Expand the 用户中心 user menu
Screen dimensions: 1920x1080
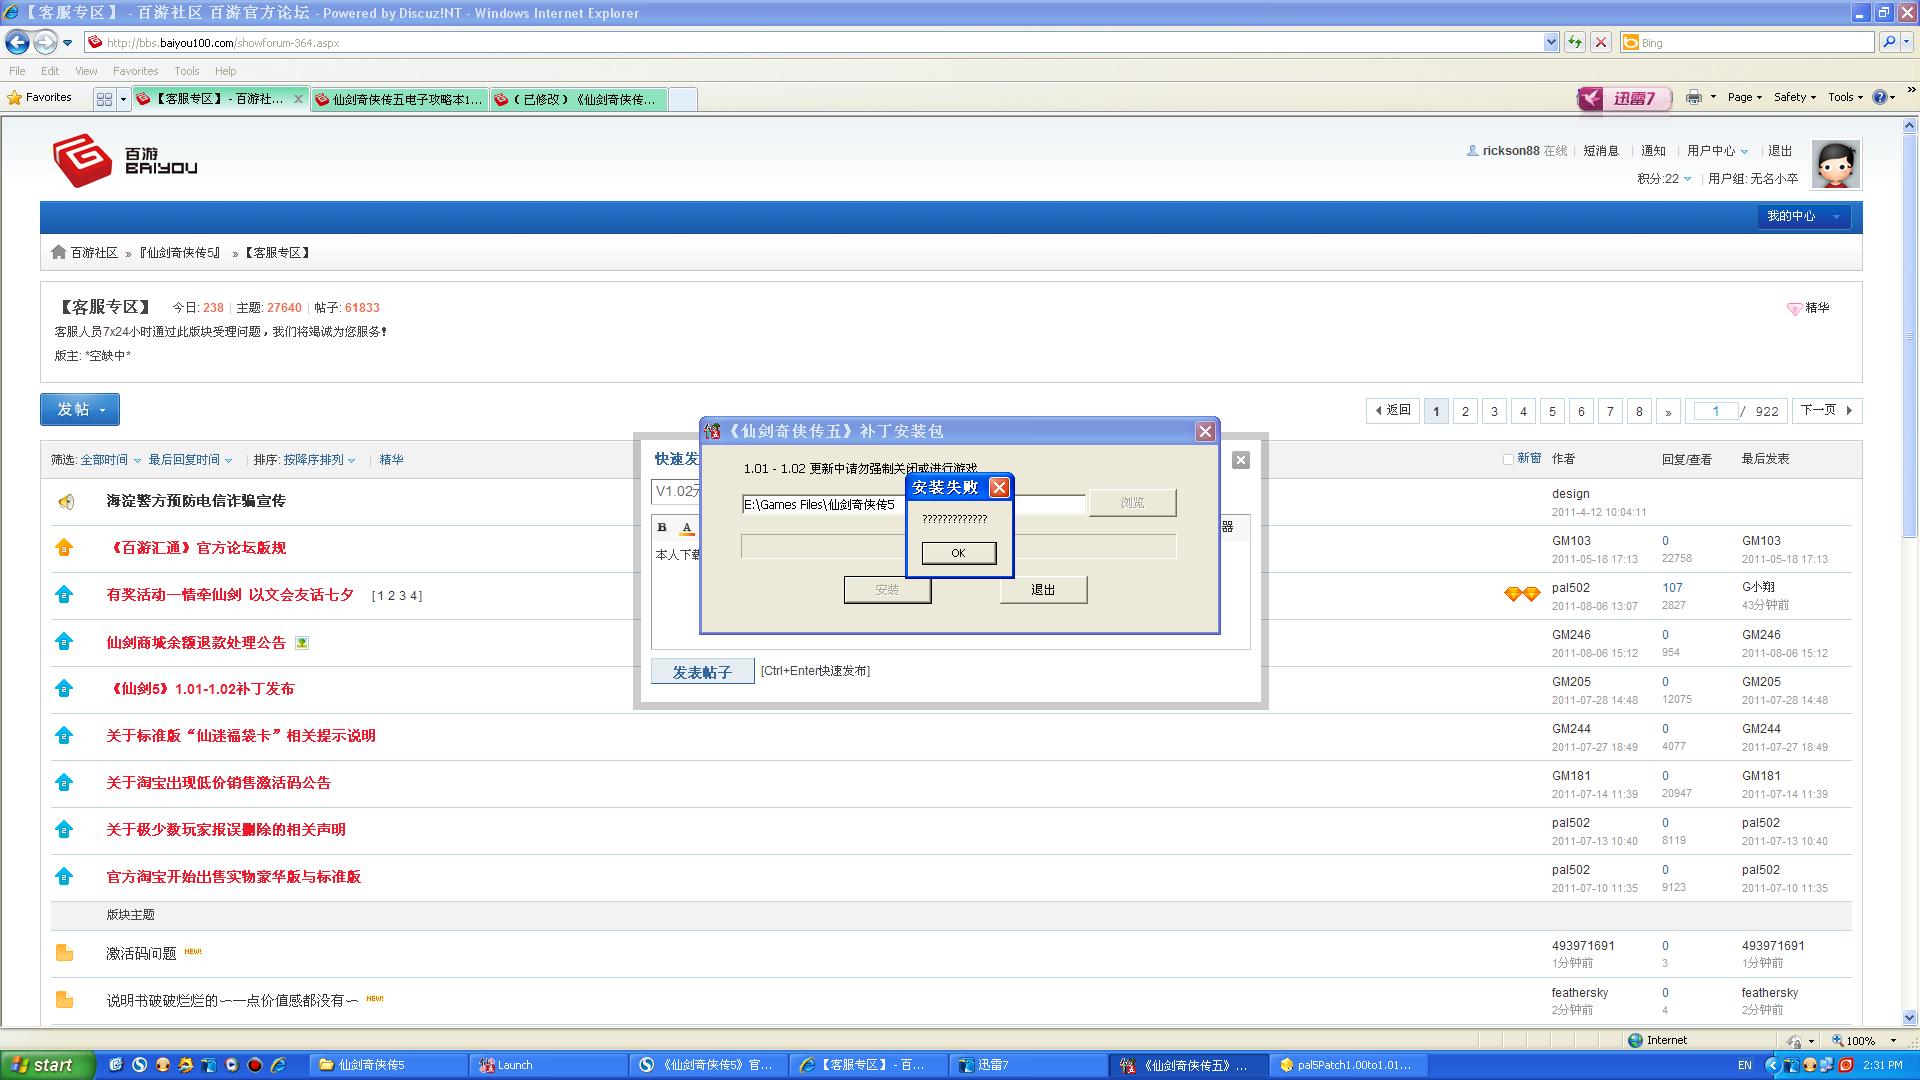pyautogui.click(x=1717, y=151)
